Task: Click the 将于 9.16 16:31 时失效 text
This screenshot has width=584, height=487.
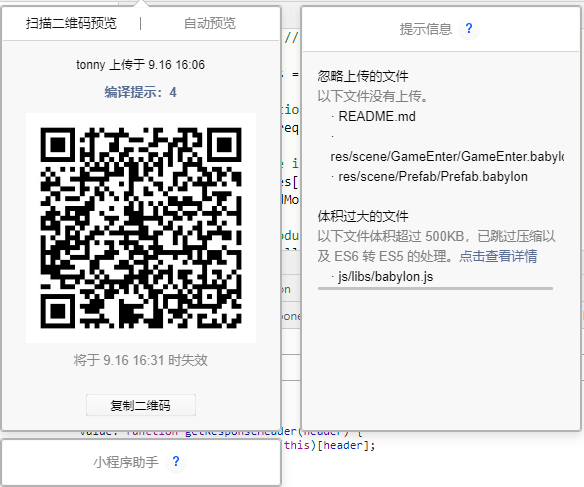Action: [140, 360]
